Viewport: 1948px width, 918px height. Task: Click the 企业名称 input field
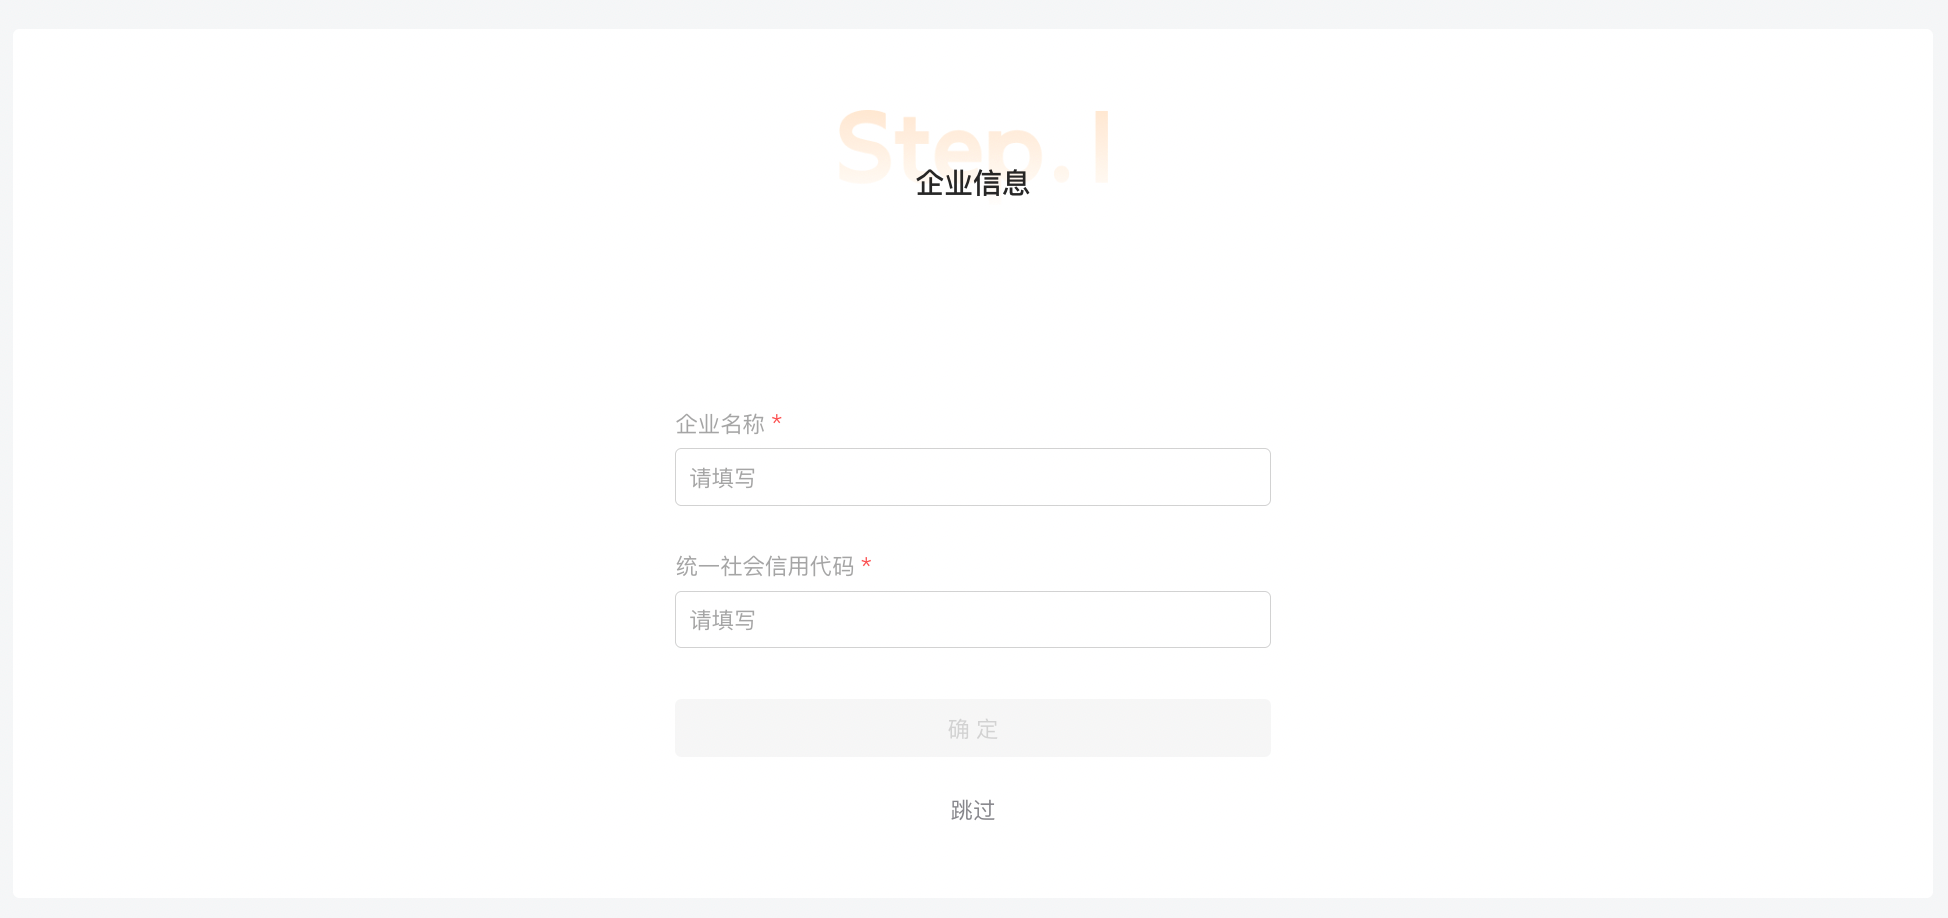pos(972,477)
